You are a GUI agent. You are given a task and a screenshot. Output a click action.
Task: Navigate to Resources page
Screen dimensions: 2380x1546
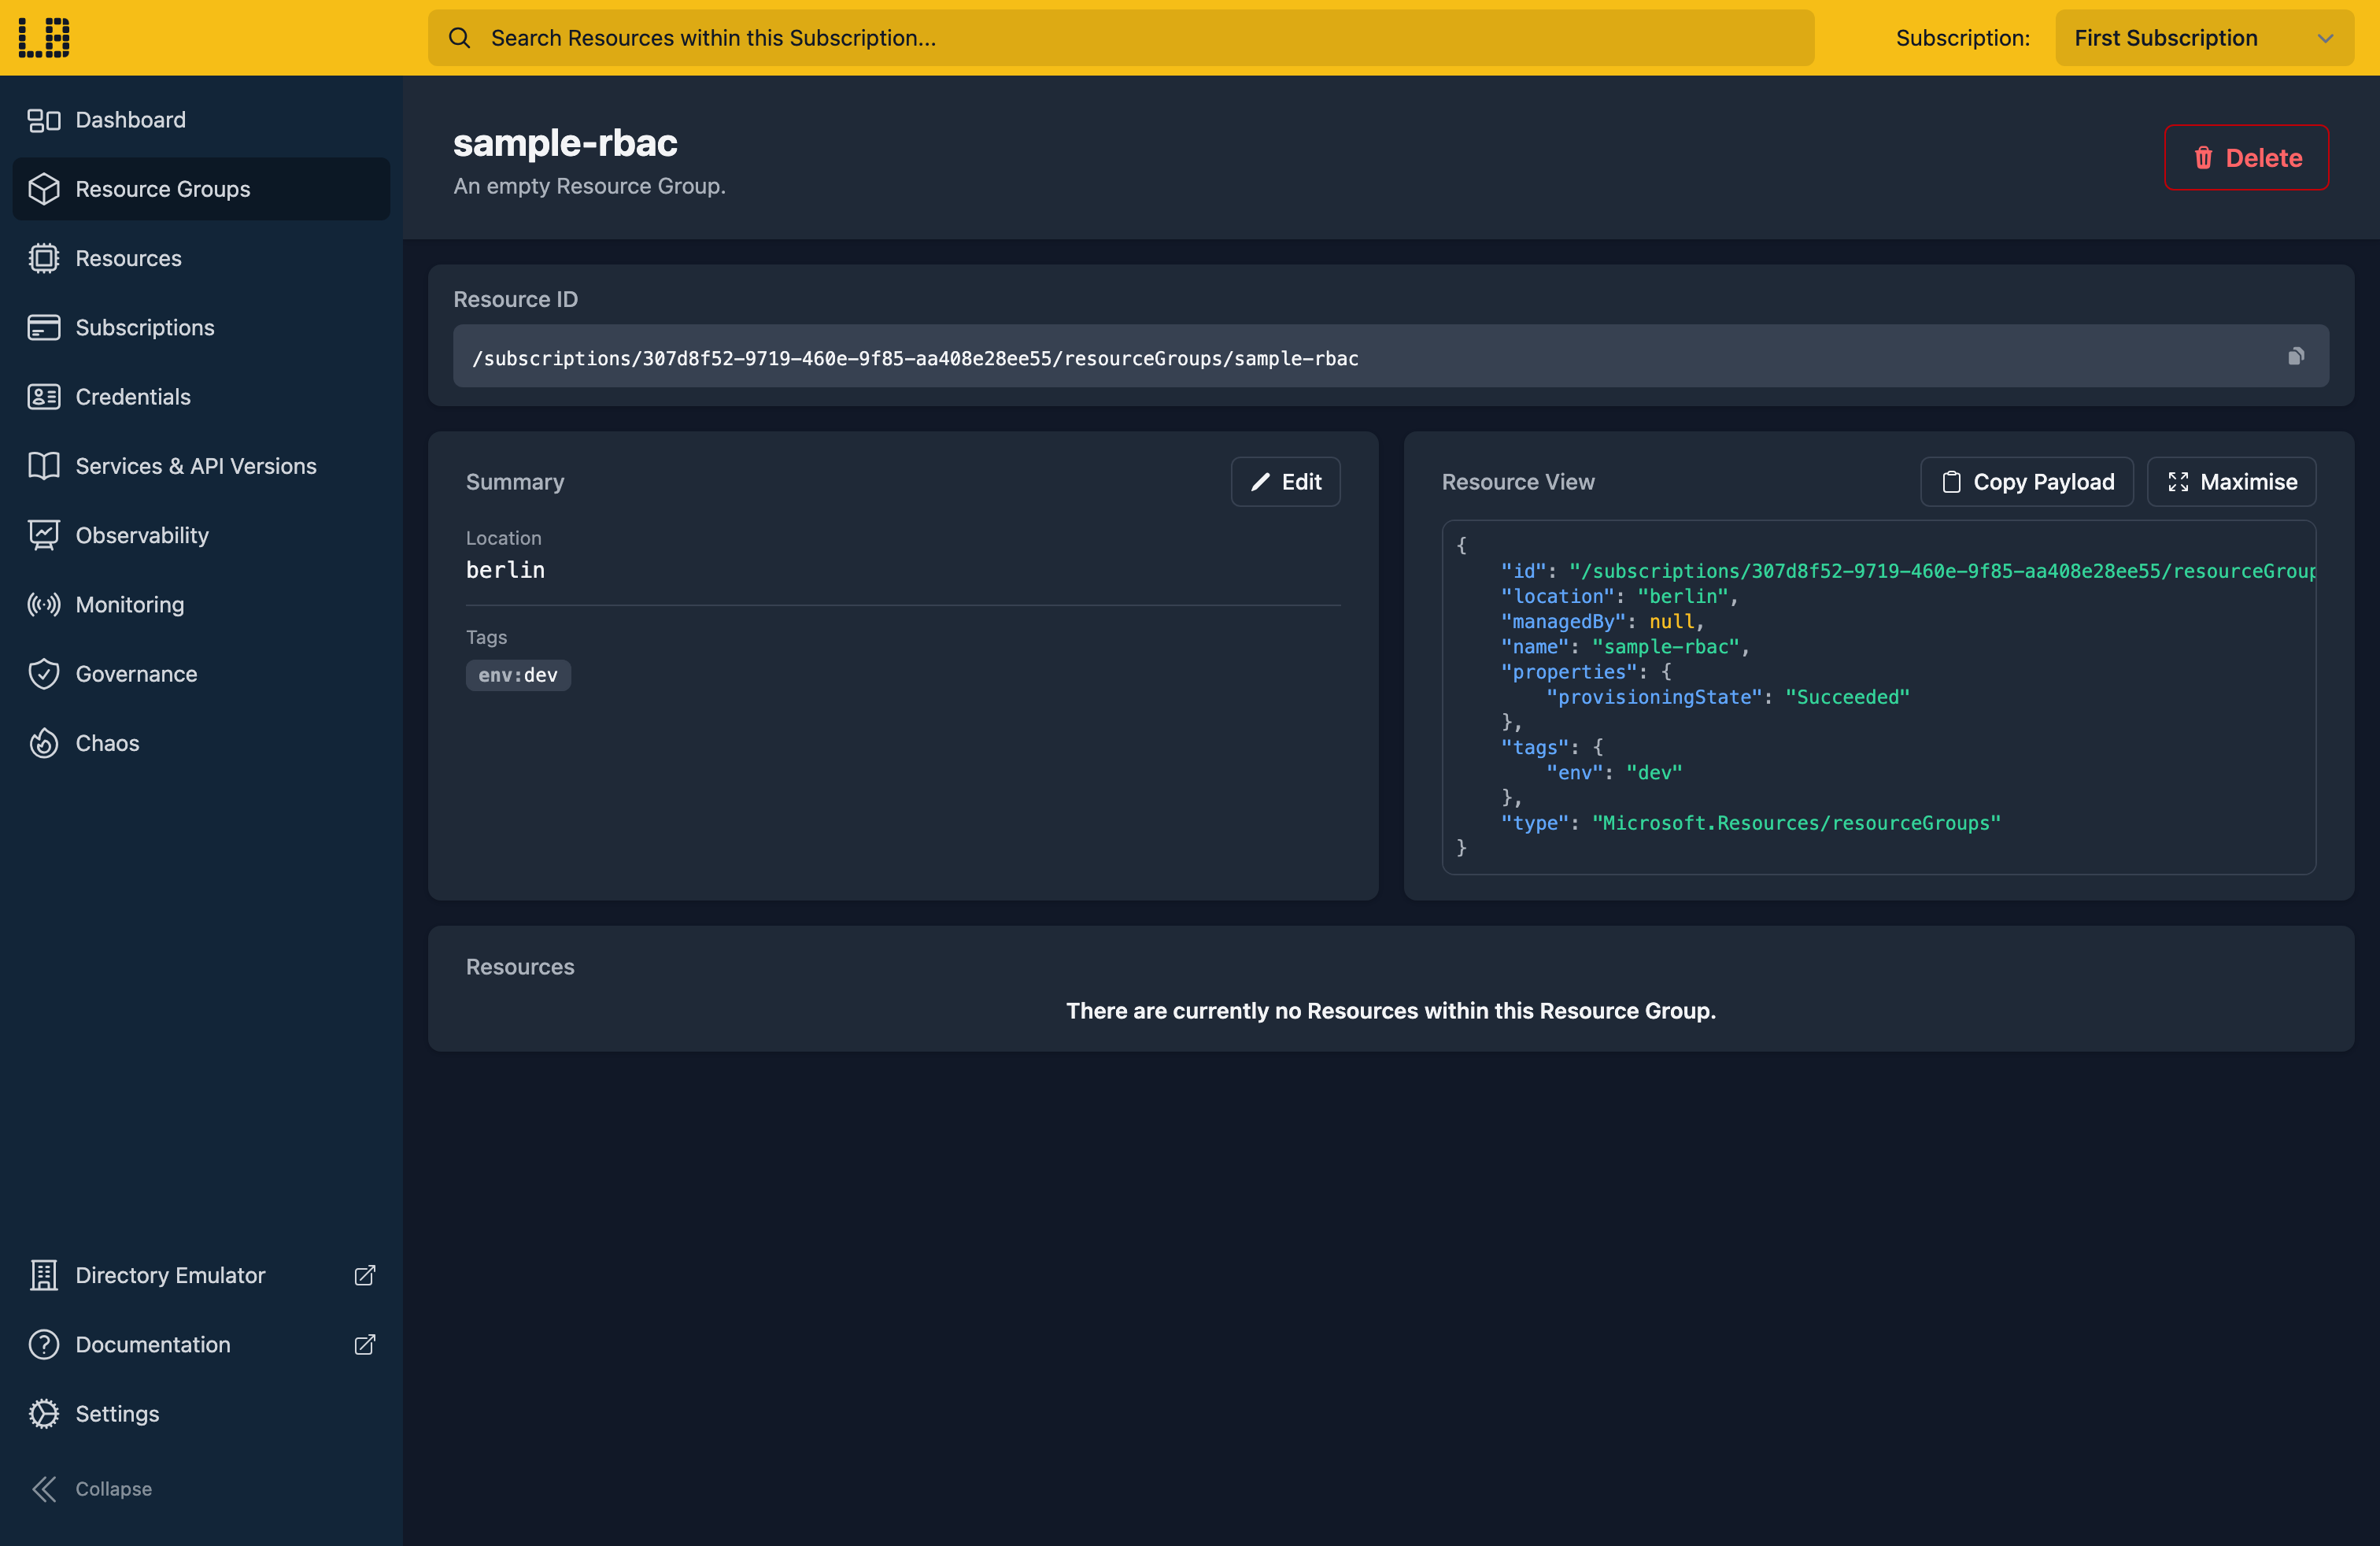click(x=201, y=258)
